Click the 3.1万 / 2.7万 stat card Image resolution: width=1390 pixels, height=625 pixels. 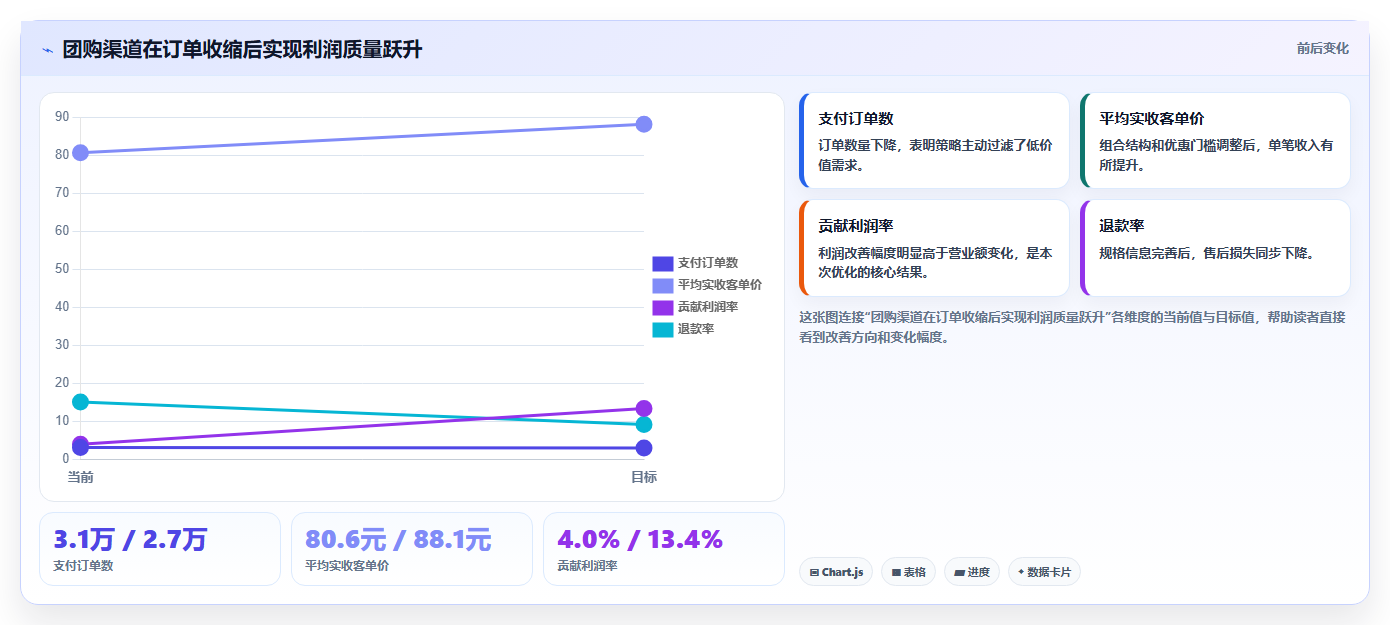(160, 549)
